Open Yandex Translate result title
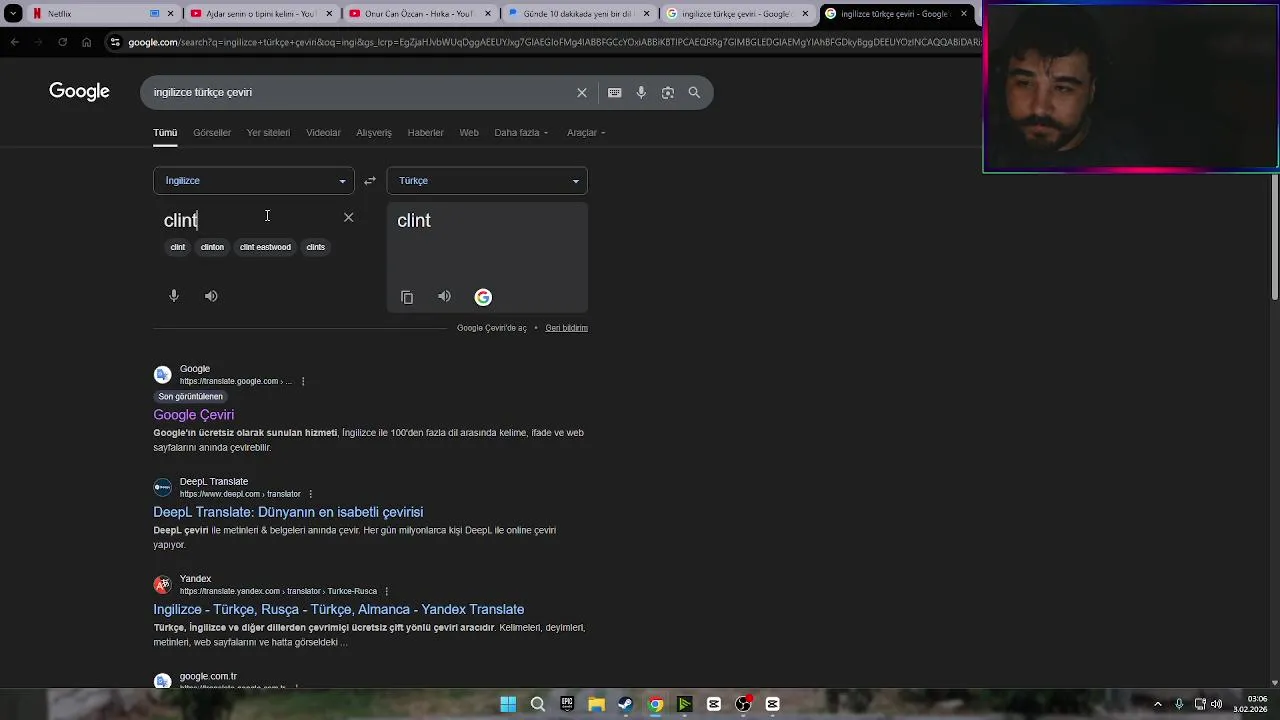This screenshot has height=720, width=1280. pyautogui.click(x=339, y=610)
